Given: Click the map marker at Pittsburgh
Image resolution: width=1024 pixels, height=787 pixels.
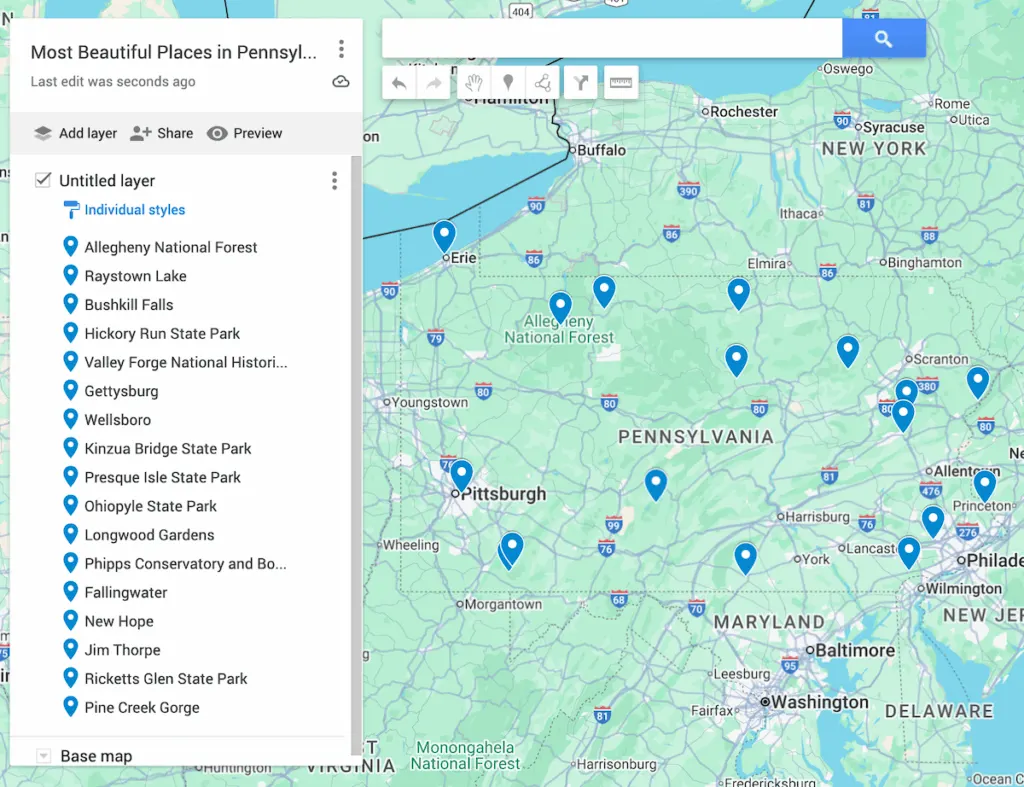Looking at the screenshot, I should pos(462,475).
